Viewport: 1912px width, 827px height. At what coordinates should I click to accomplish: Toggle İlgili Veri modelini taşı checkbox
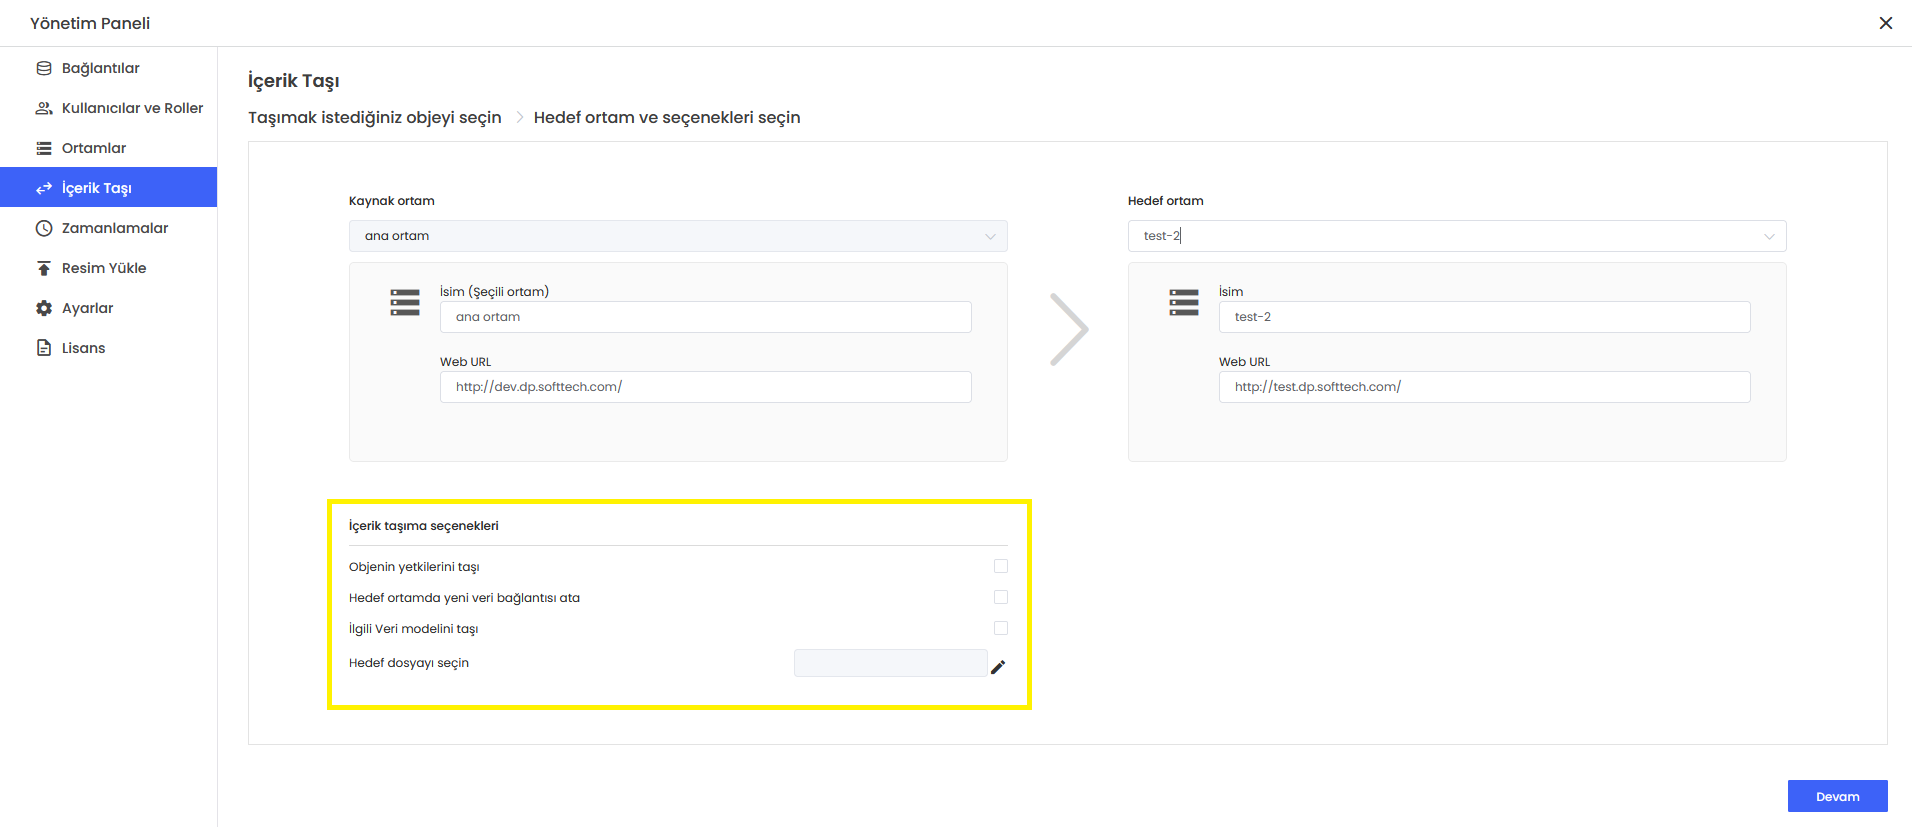(1000, 628)
